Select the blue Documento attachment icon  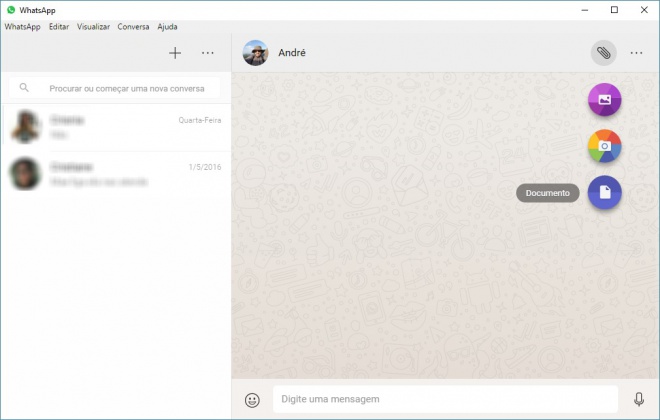[604, 192]
